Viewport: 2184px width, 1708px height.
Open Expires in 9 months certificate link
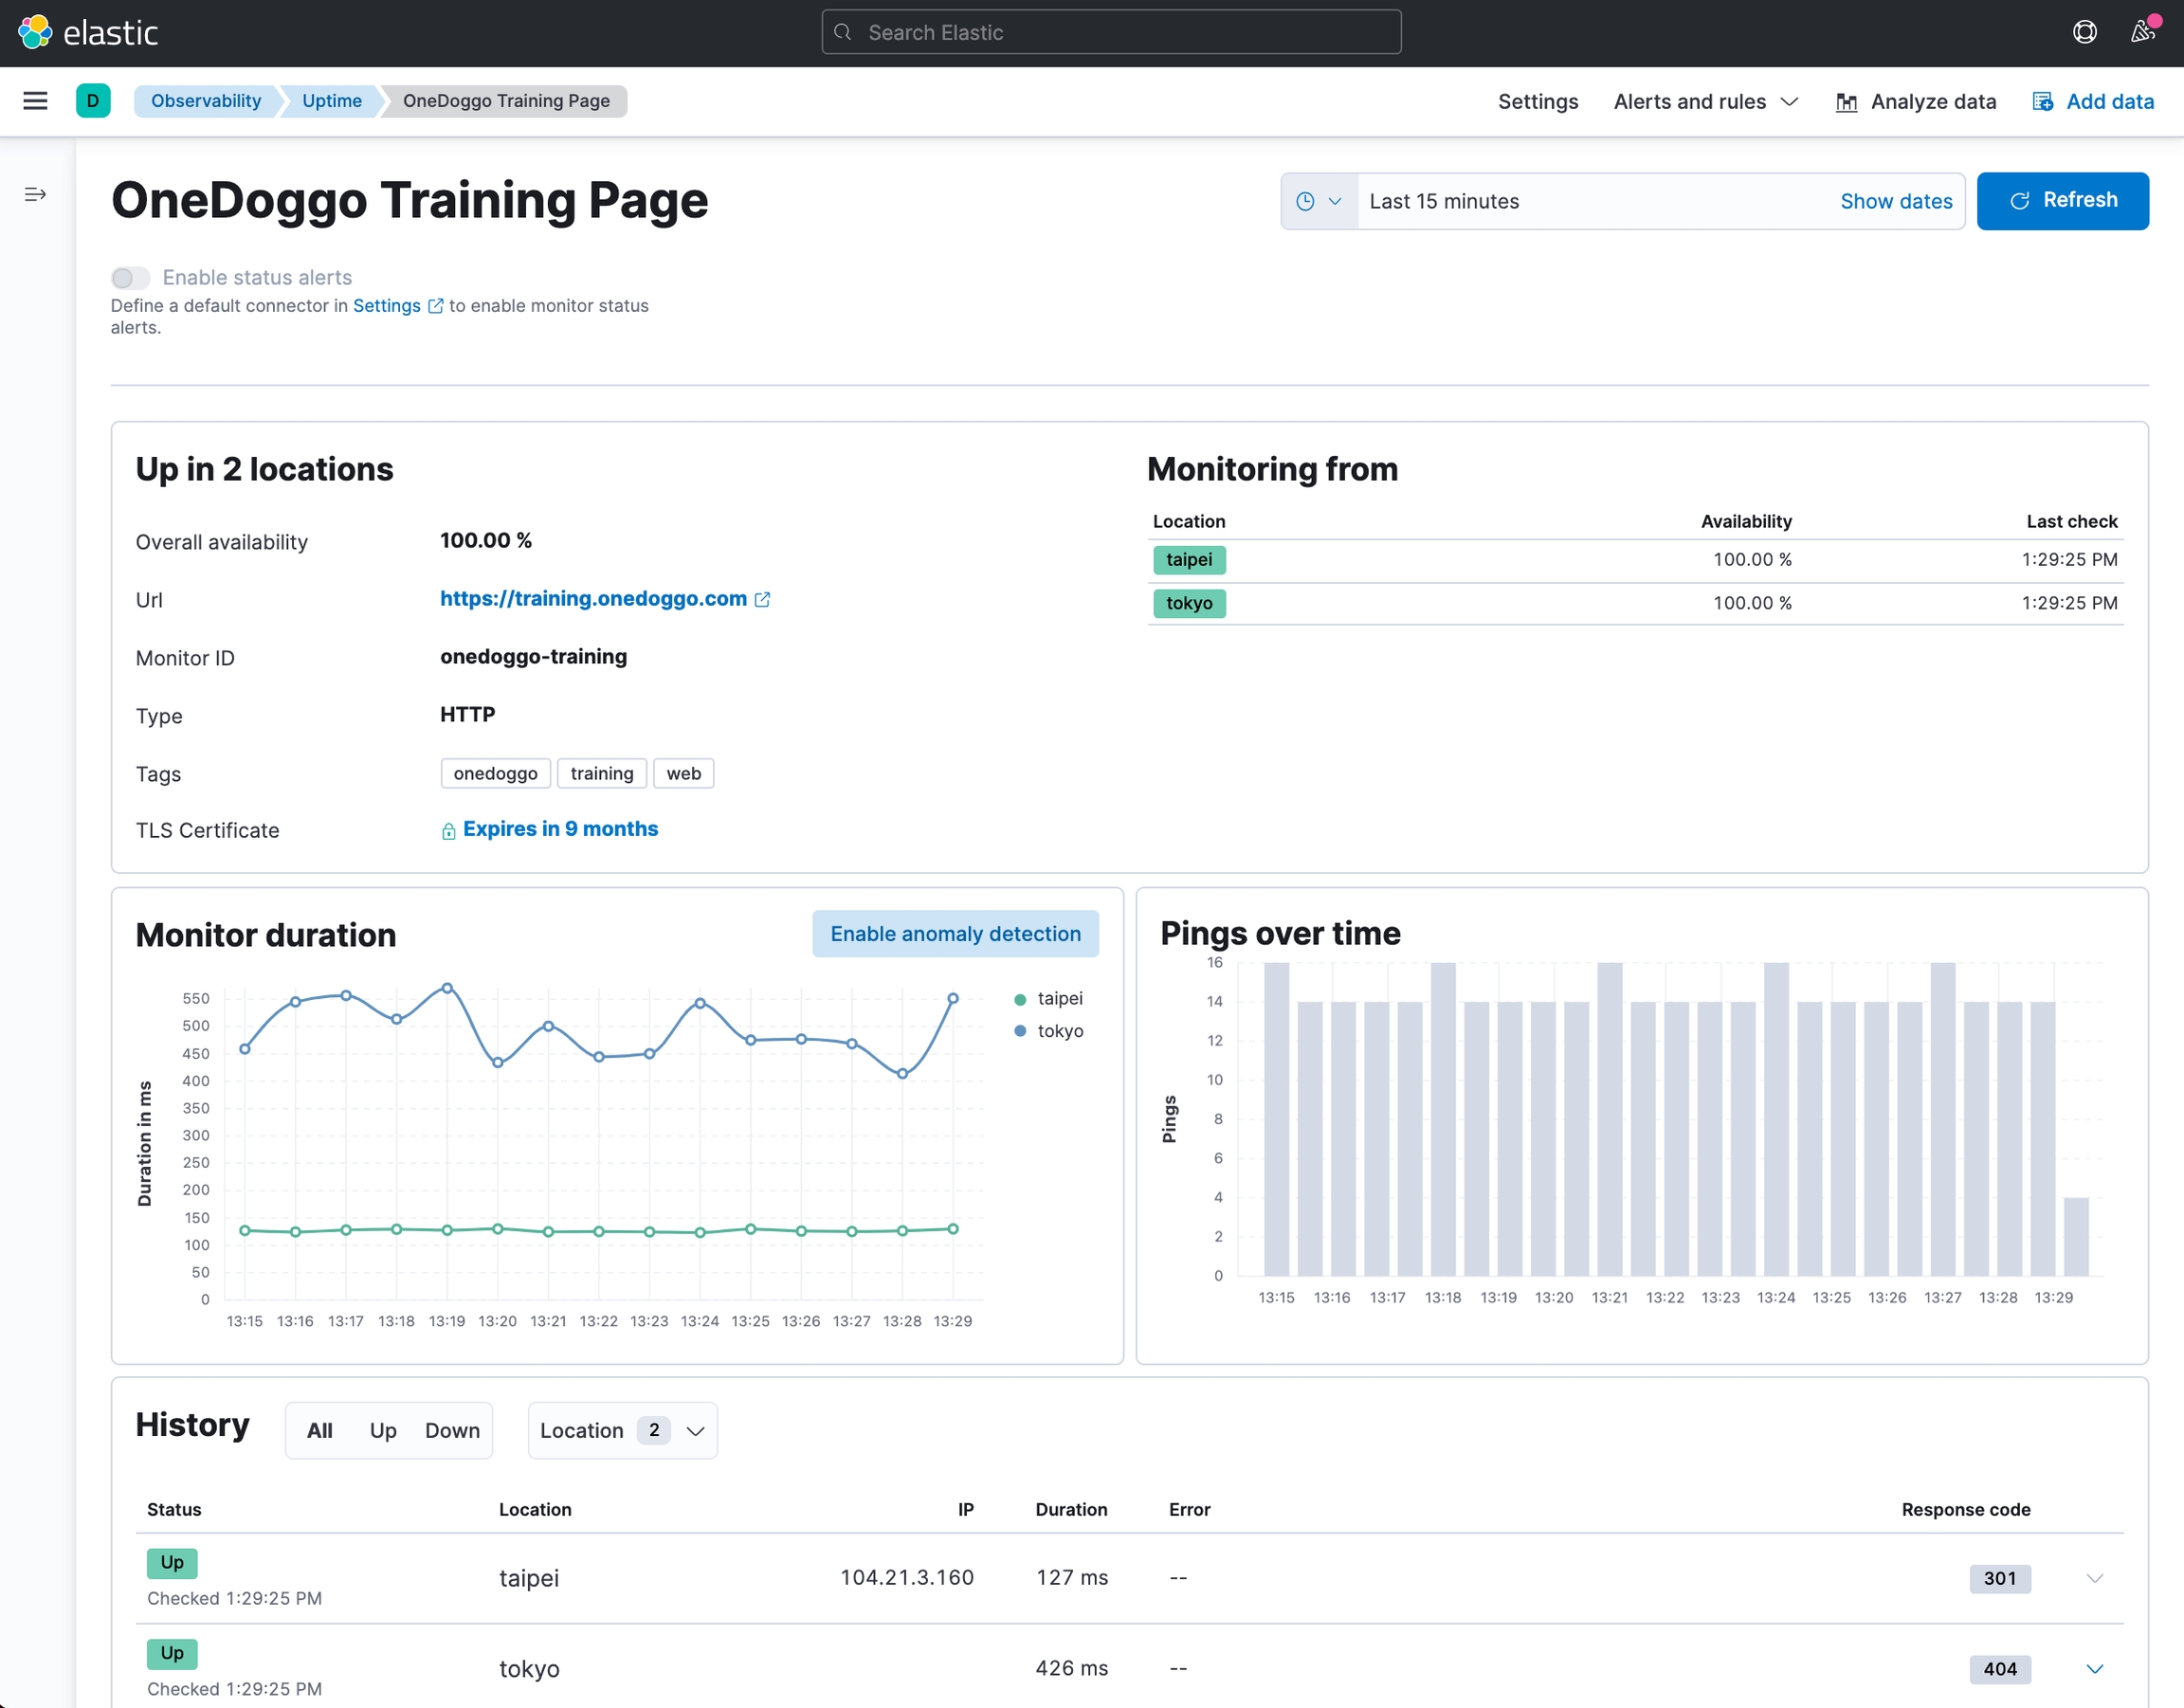(x=560, y=829)
